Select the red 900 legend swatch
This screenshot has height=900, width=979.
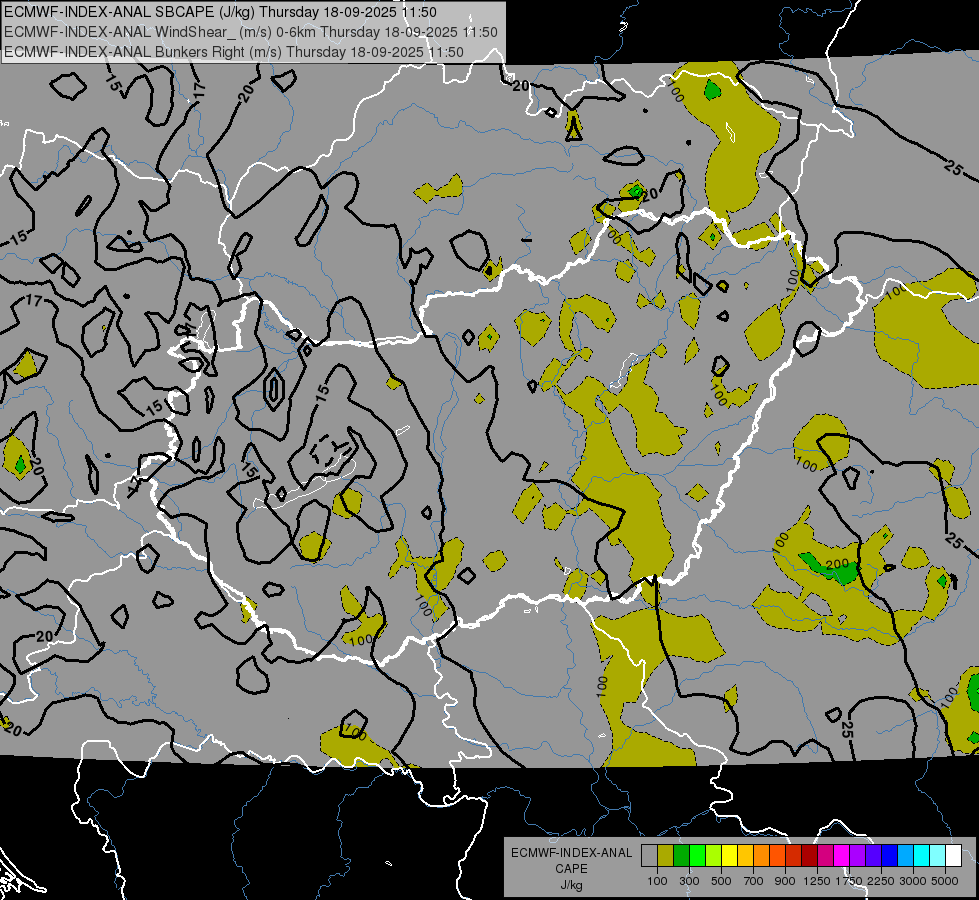pyautogui.click(x=794, y=856)
